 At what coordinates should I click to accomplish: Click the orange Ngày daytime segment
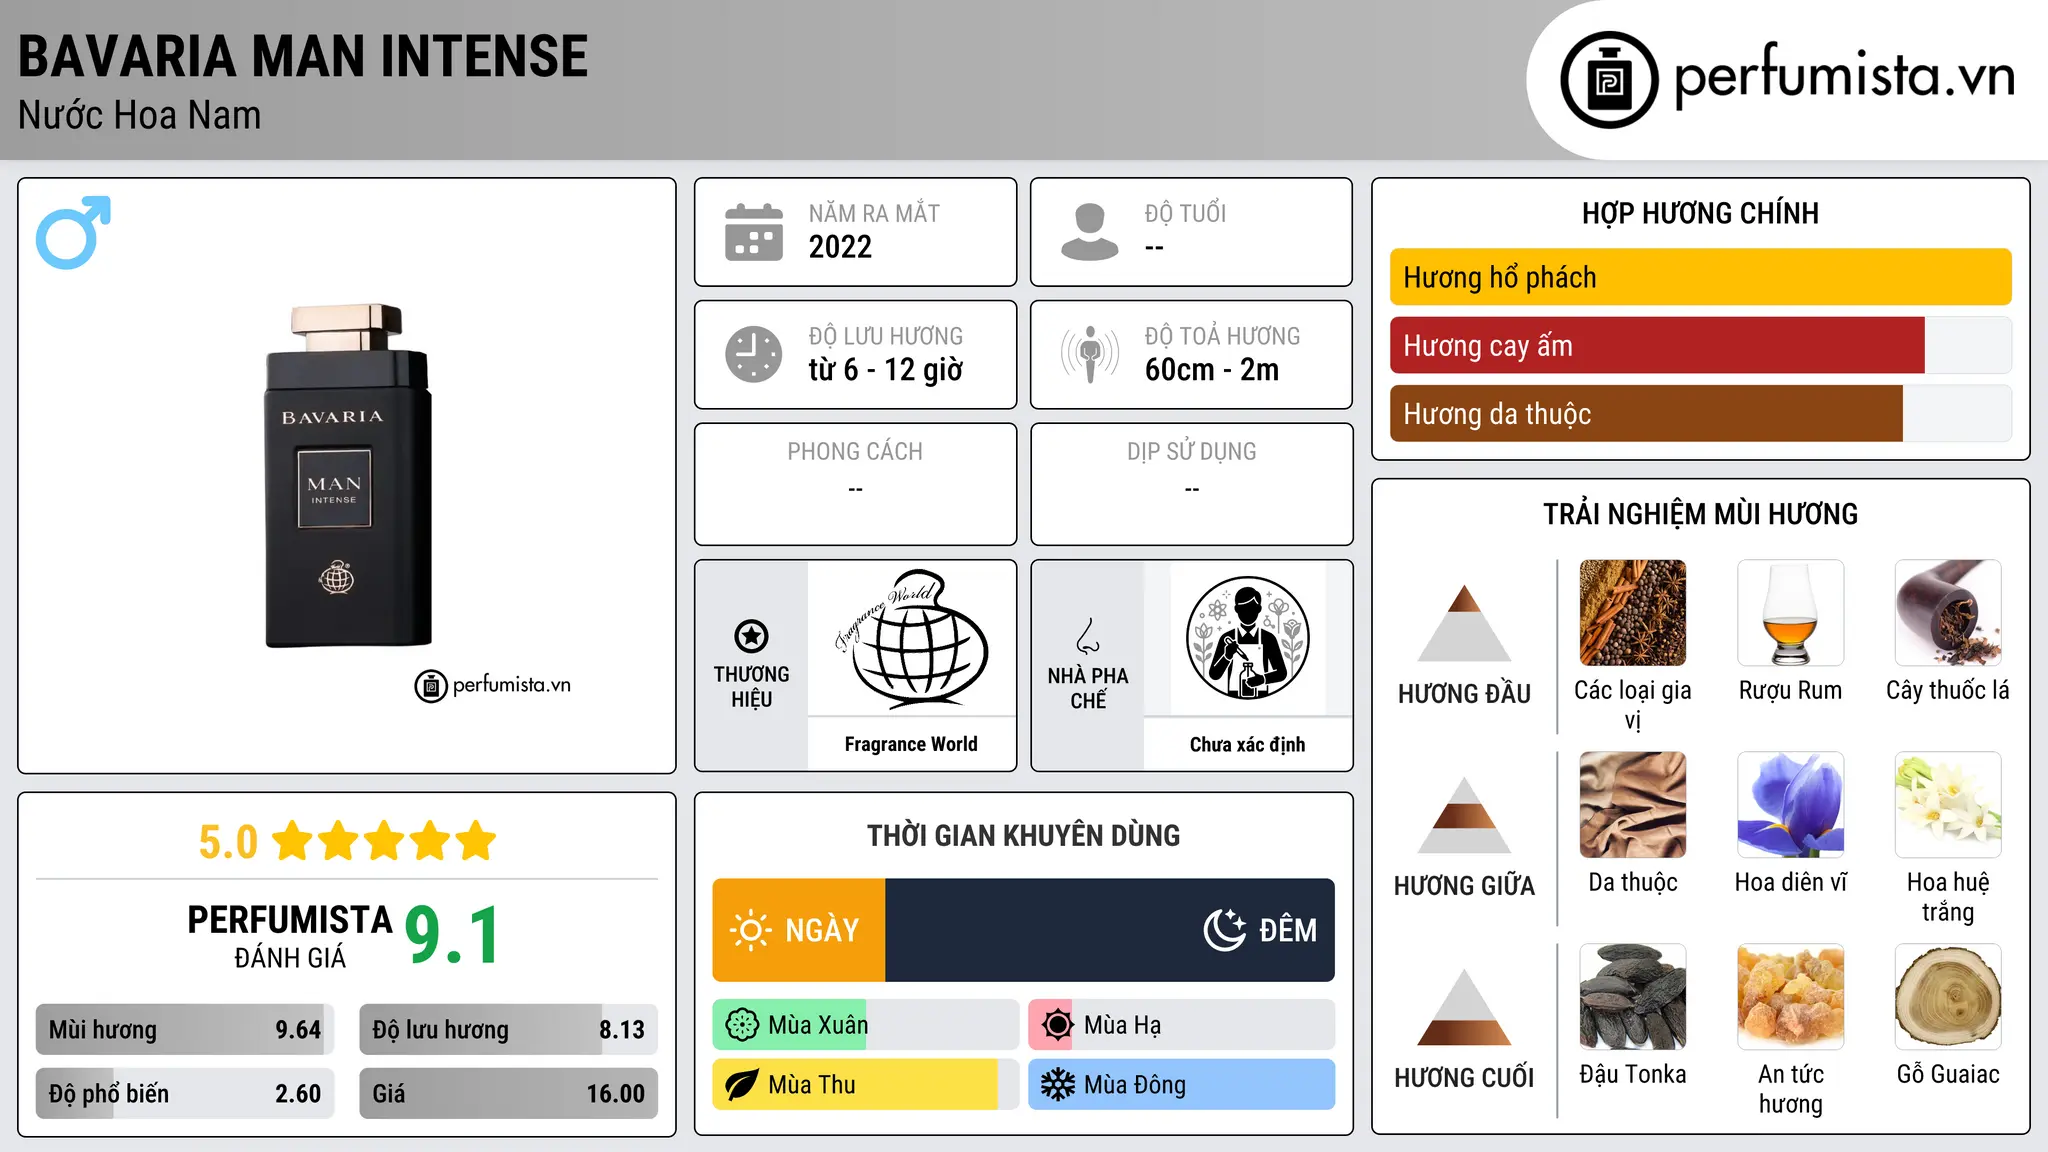tap(799, 930)
